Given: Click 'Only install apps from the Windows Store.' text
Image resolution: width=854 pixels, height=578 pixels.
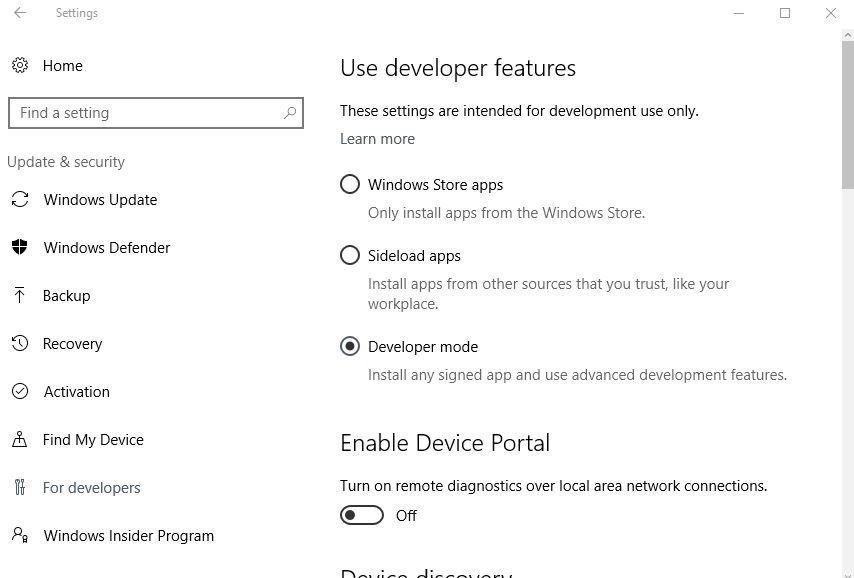Looking at the screenshot, I should click(507, 212).
